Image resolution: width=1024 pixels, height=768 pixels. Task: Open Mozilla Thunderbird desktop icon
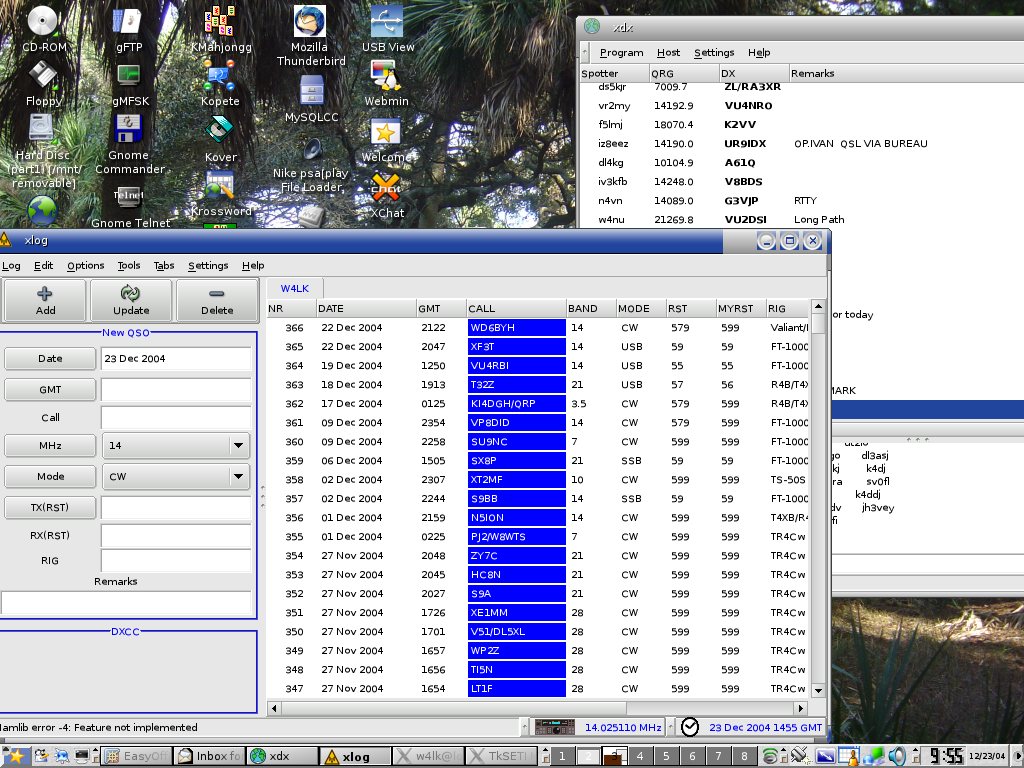click(310, 22)
